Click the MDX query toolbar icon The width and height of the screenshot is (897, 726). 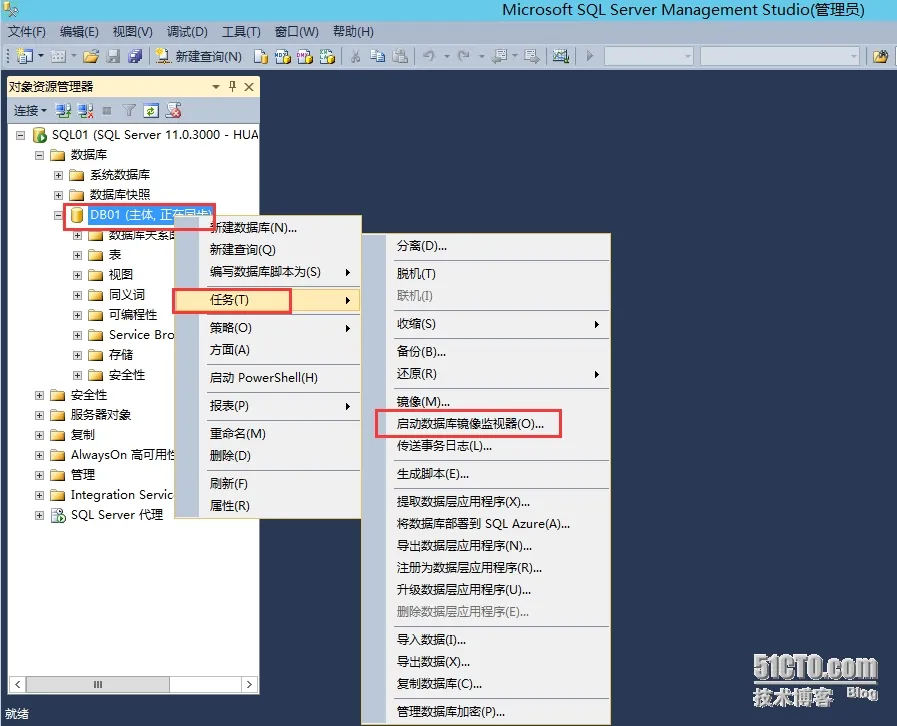(283, 56)
